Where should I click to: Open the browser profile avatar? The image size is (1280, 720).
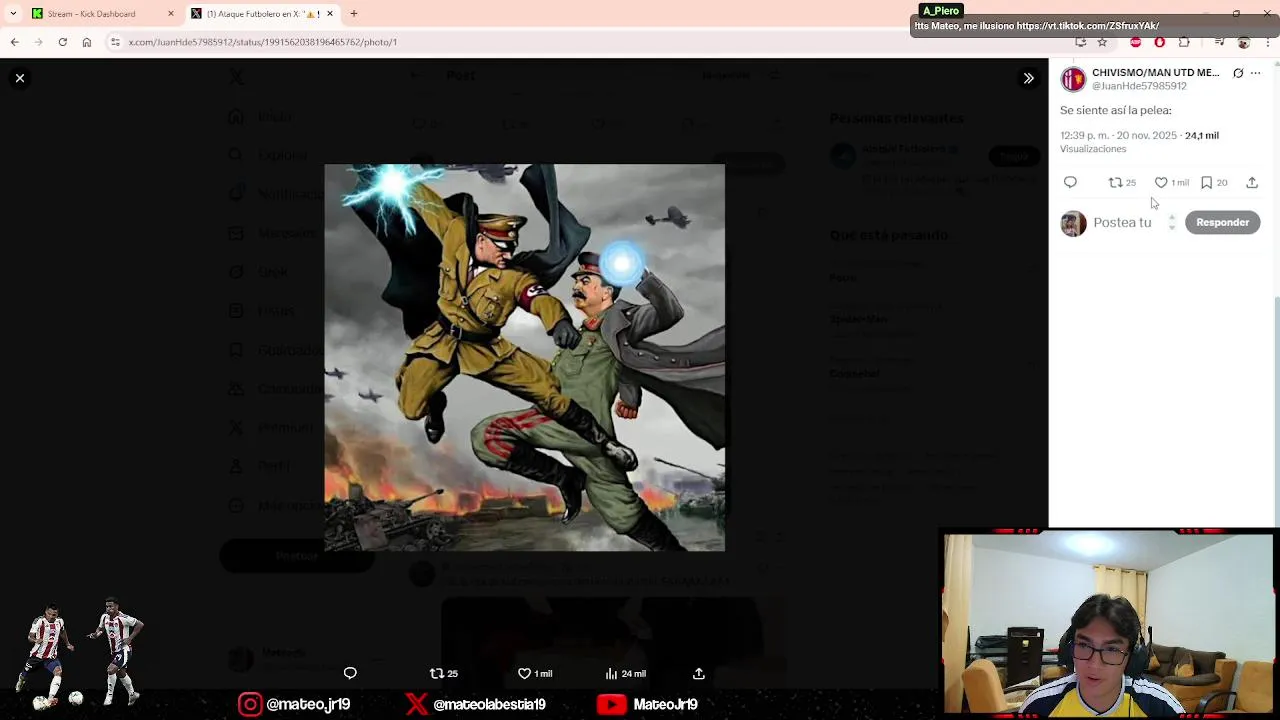tap(1244, 42)
